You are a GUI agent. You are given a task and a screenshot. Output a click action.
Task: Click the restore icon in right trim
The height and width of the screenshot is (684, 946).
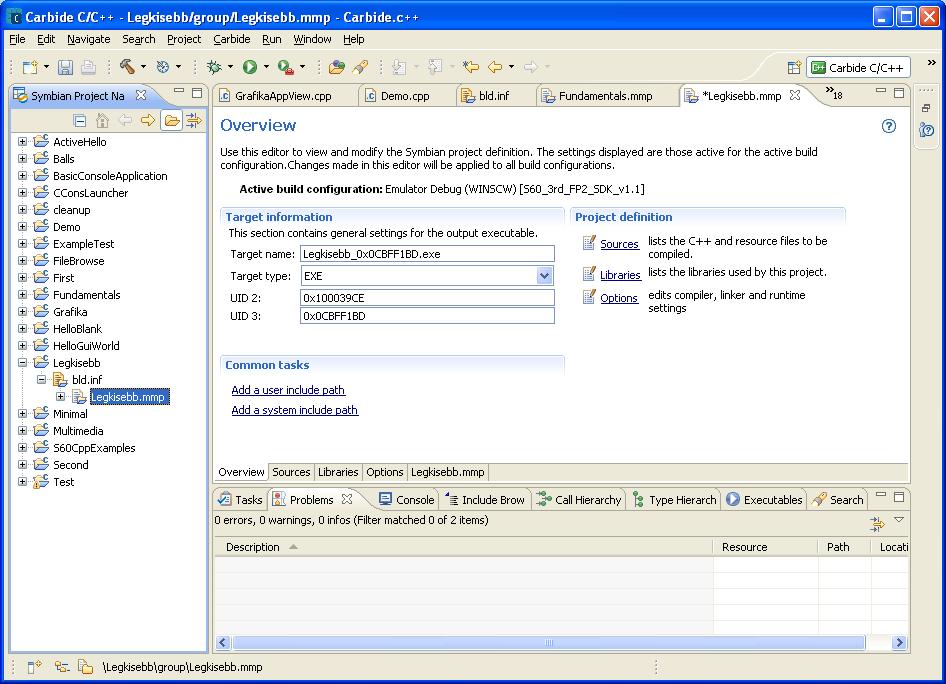(x=926, y=108)
